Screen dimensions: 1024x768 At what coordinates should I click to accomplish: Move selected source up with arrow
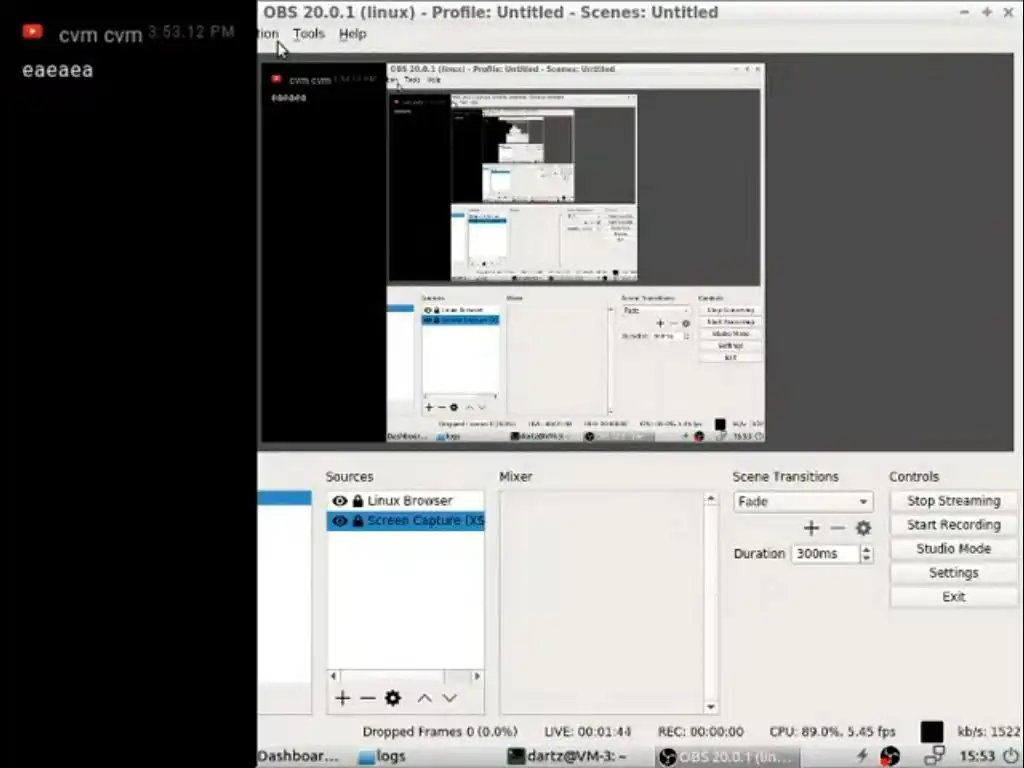pos(424,698)
